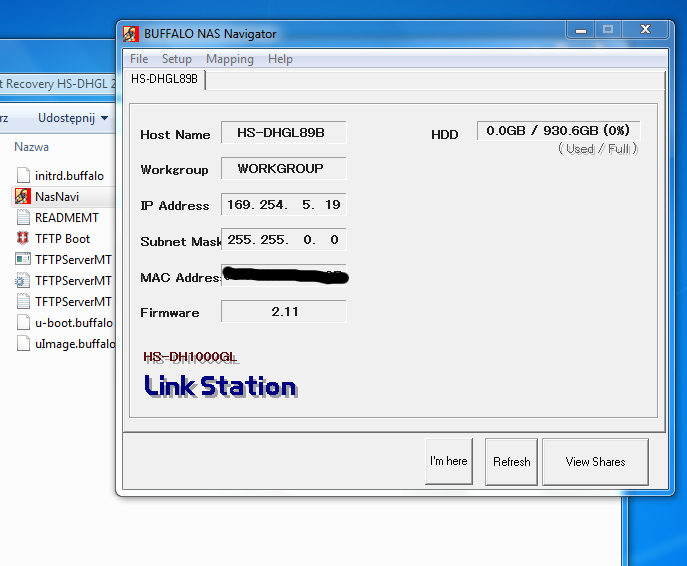Click the Nazwa column header in Explorer
This screenshot has width=687, height=566.
pos(32,147)
